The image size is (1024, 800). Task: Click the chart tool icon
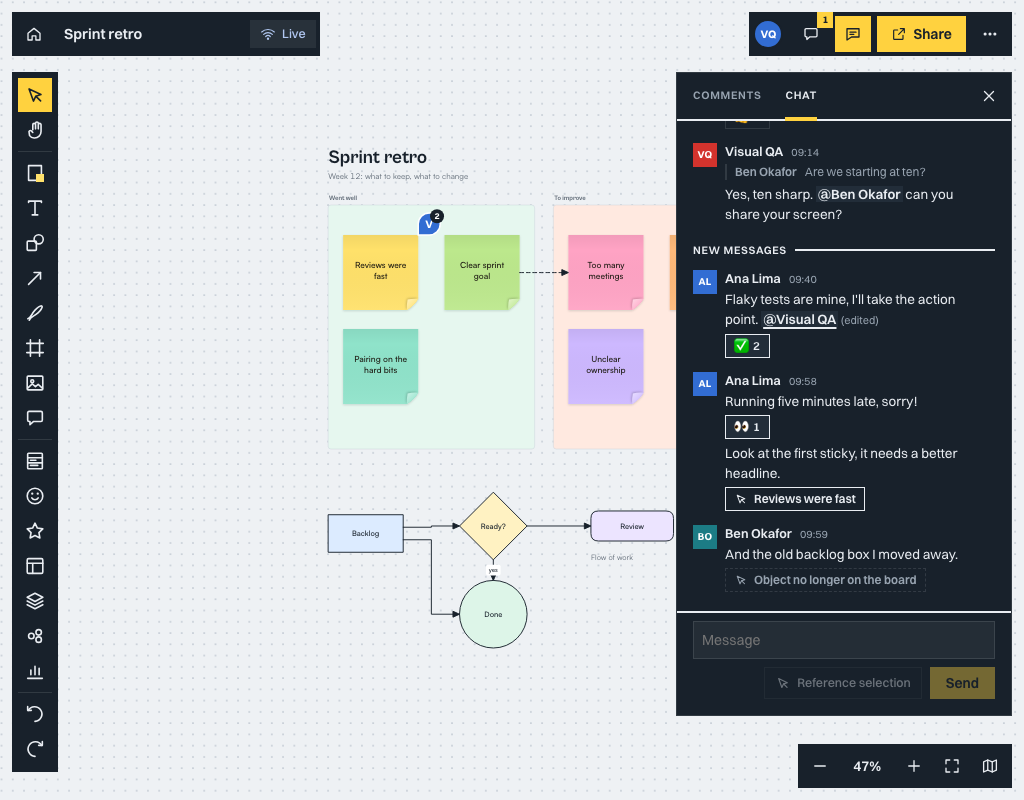(x=35, y=671)
